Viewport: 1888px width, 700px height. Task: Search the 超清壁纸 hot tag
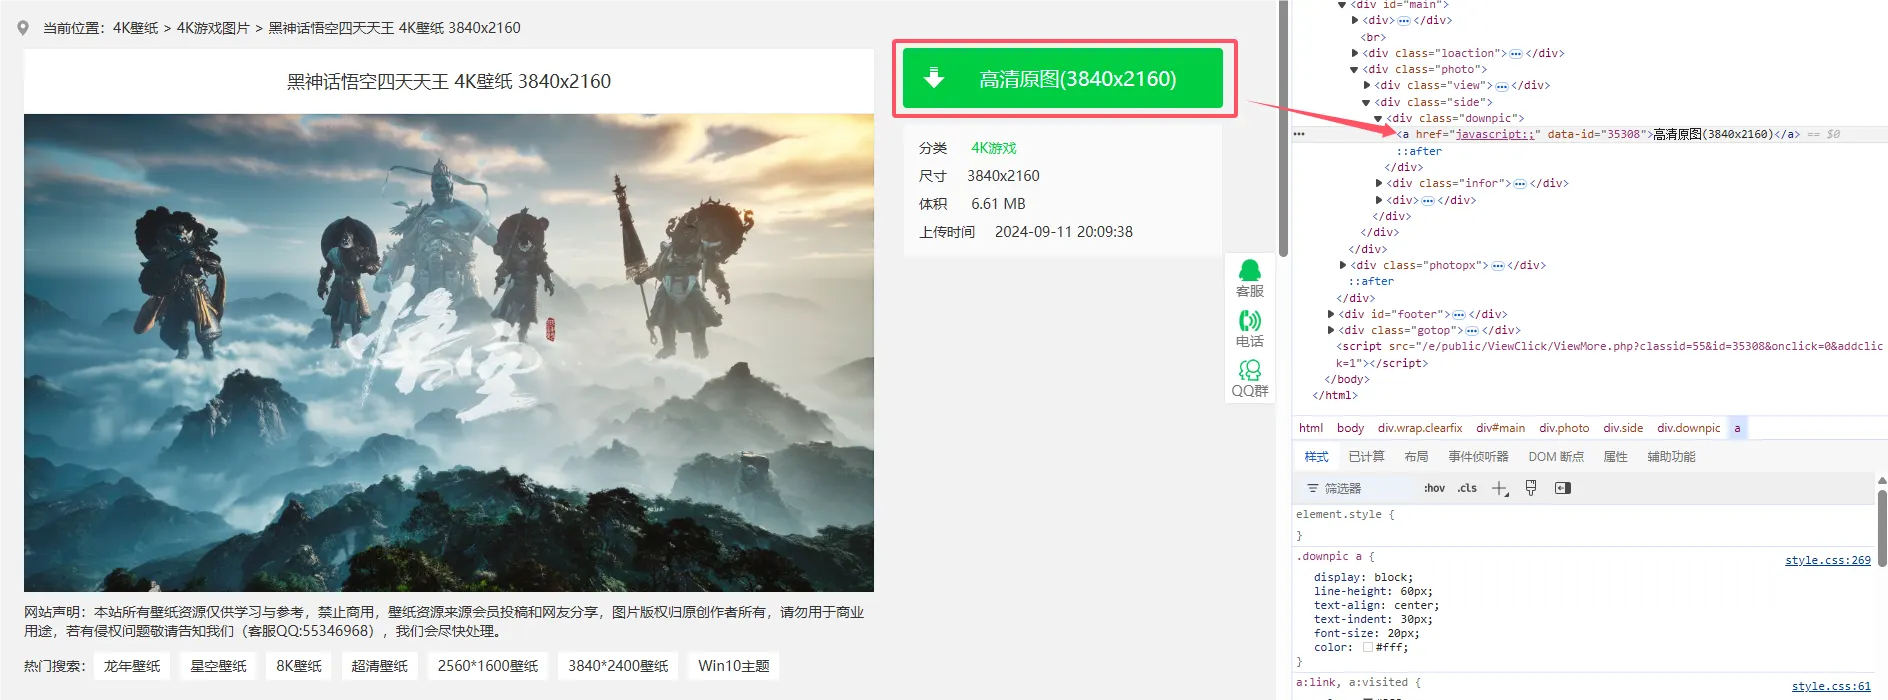(379, 666)
